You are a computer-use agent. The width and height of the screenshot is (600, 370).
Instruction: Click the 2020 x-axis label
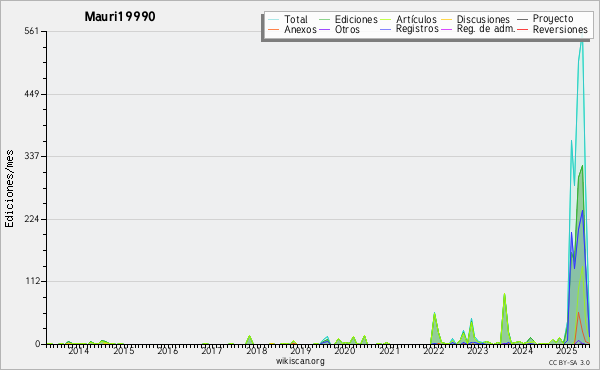345,350
